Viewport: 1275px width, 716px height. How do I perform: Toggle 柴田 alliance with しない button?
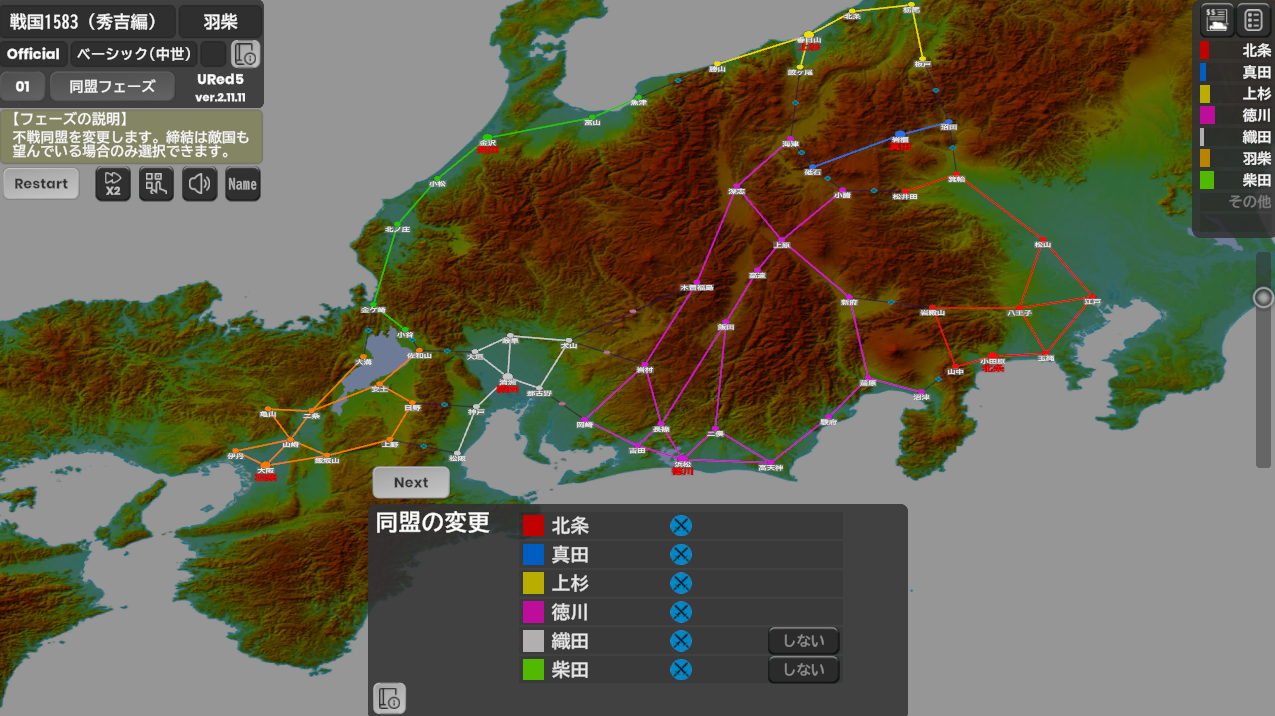803,670
